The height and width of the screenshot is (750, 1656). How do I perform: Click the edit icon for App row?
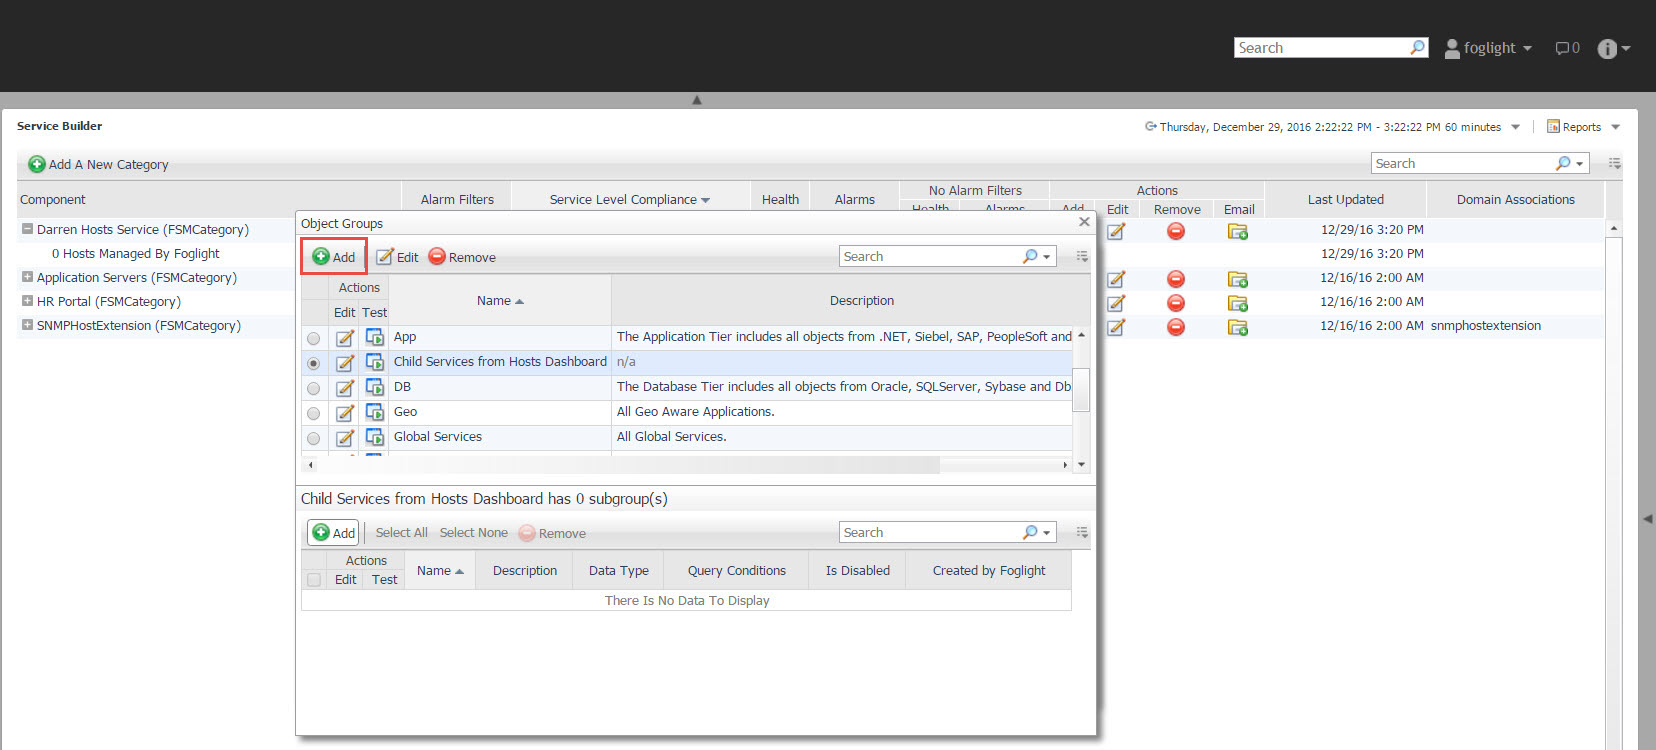tap(345, 338)
